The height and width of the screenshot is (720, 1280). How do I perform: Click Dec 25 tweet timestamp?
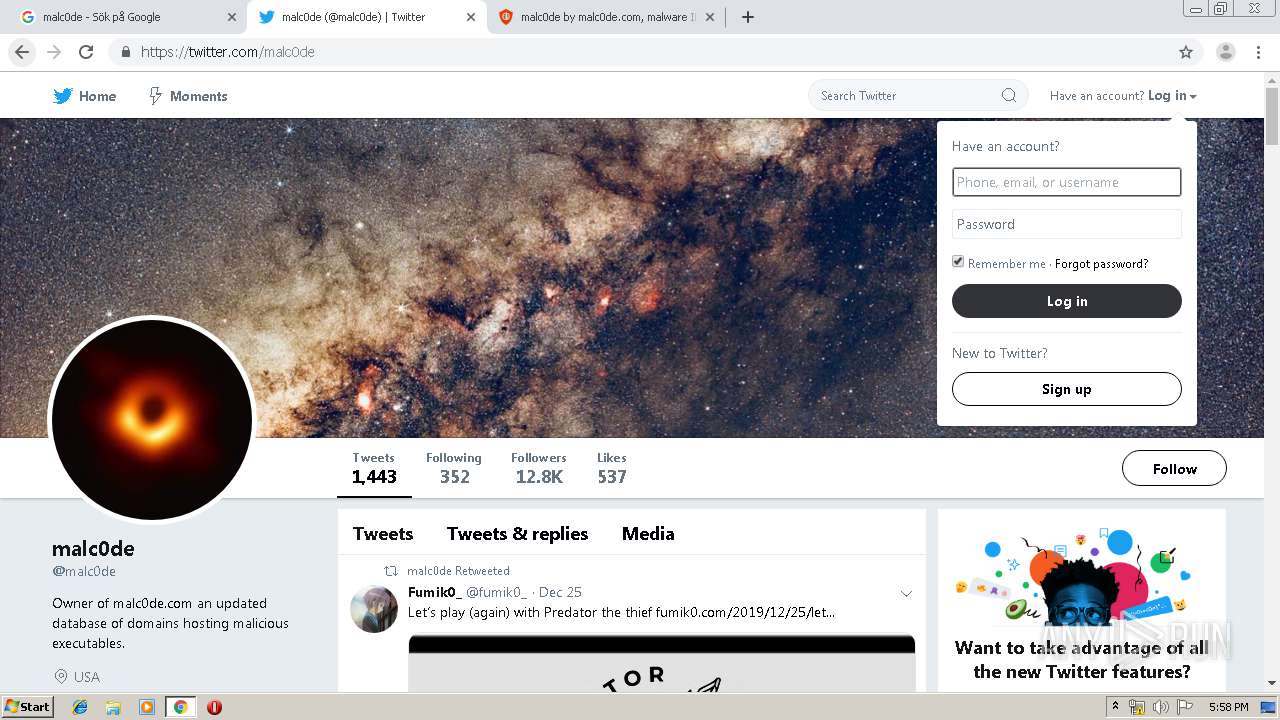pyautogui.click(x=560, y=593)
